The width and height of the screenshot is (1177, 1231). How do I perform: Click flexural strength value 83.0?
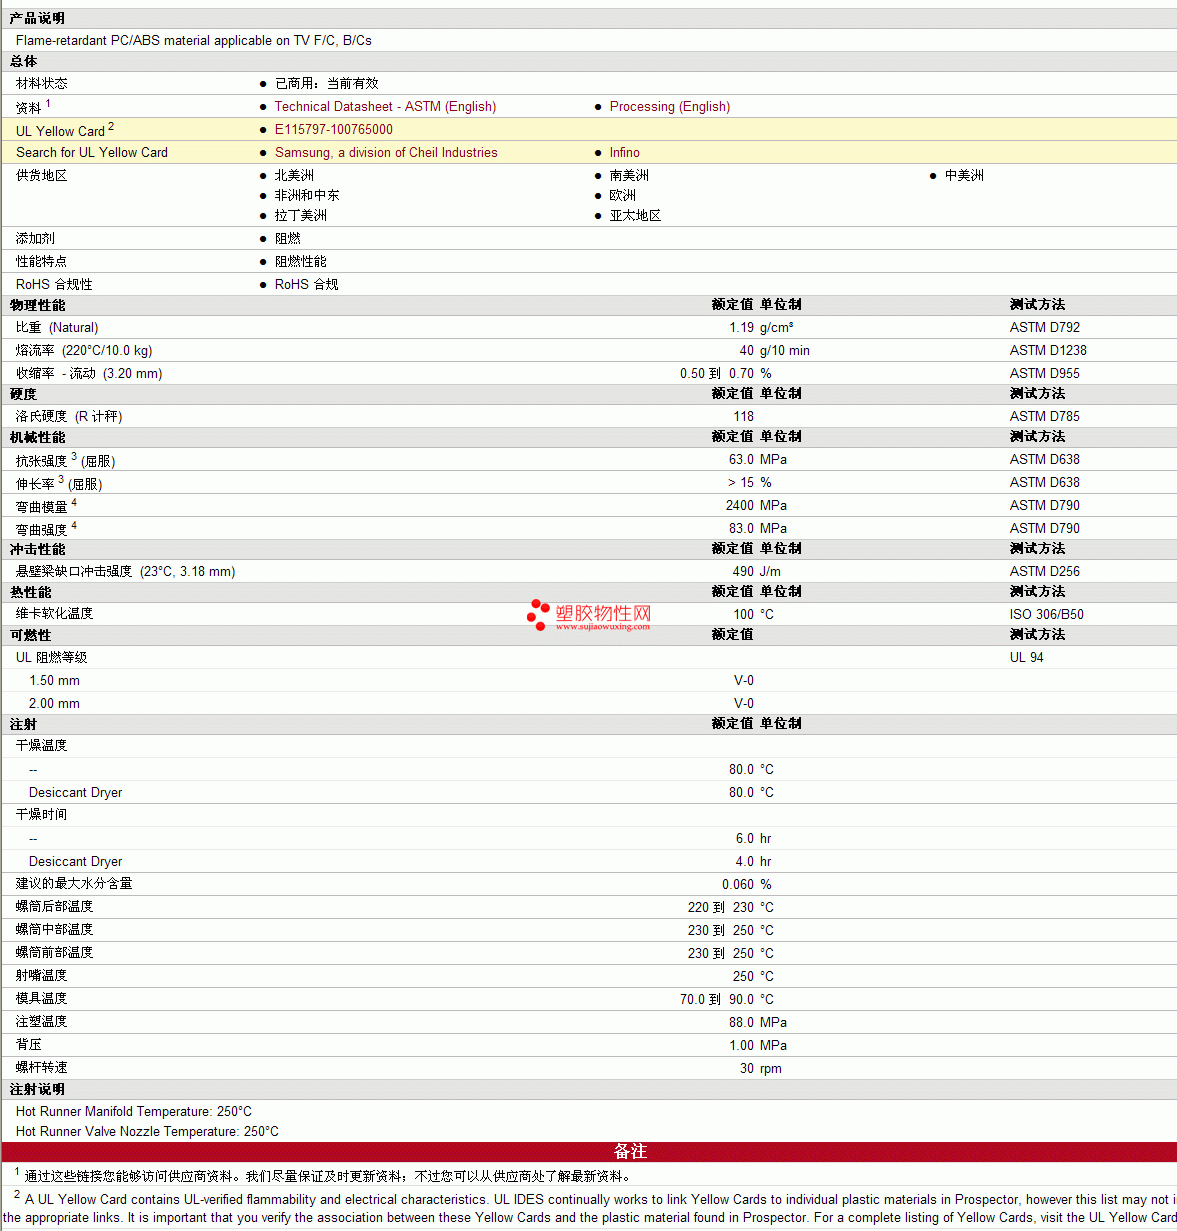pyautogui.click(x=741, y=528)
